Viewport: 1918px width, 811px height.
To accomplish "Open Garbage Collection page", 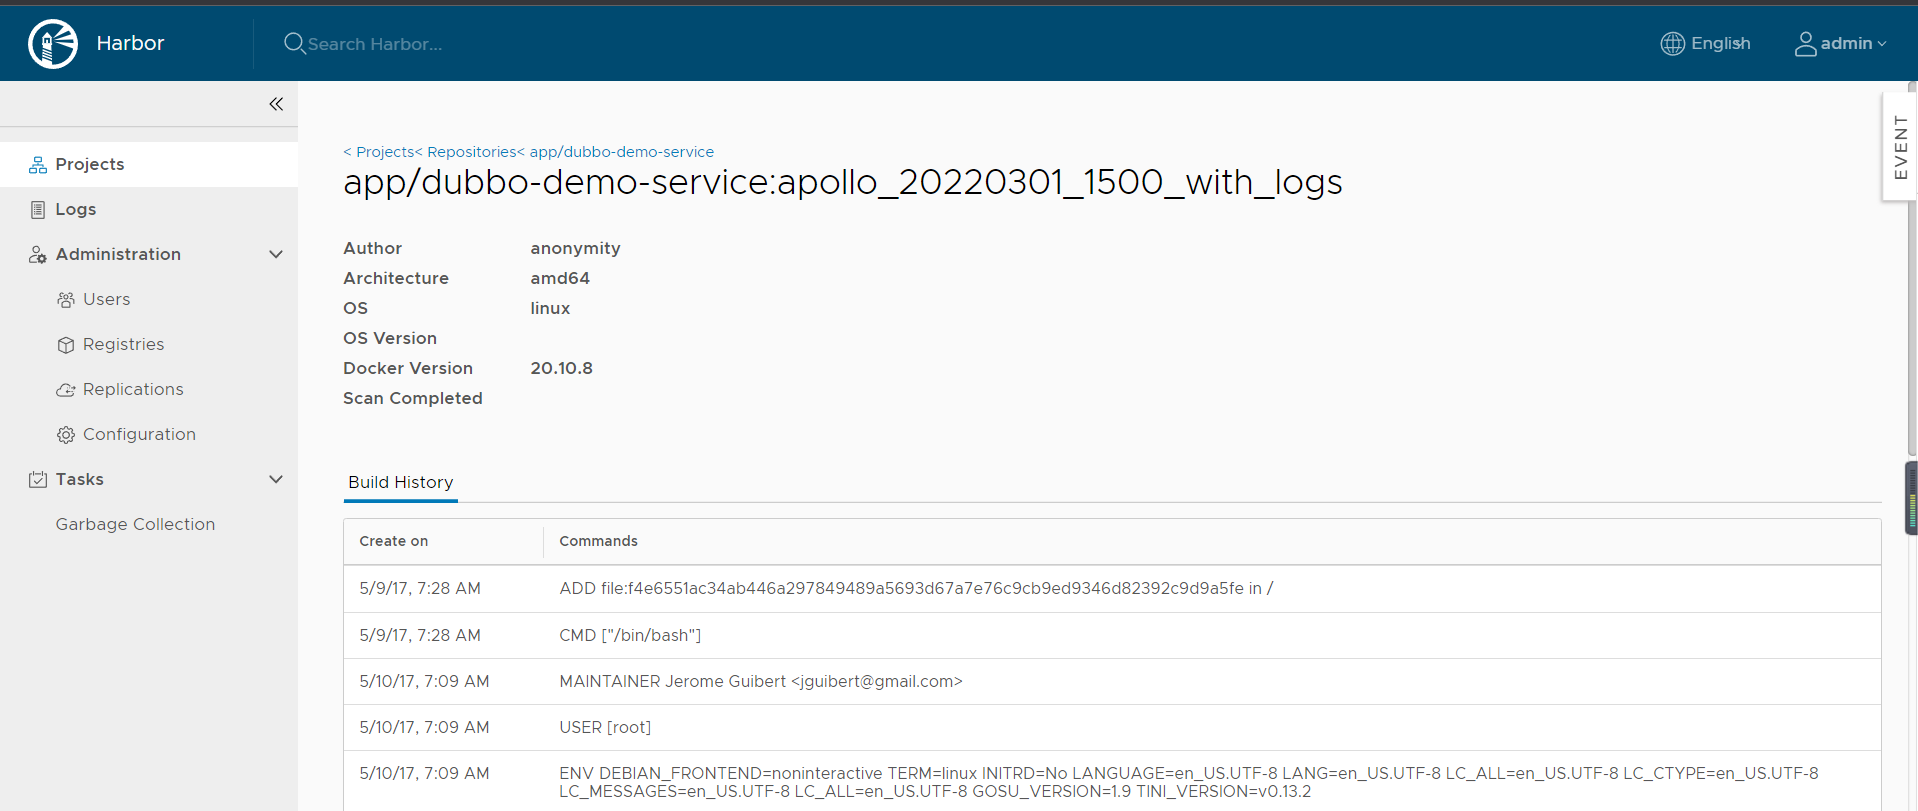I will (x=135, y=524).
